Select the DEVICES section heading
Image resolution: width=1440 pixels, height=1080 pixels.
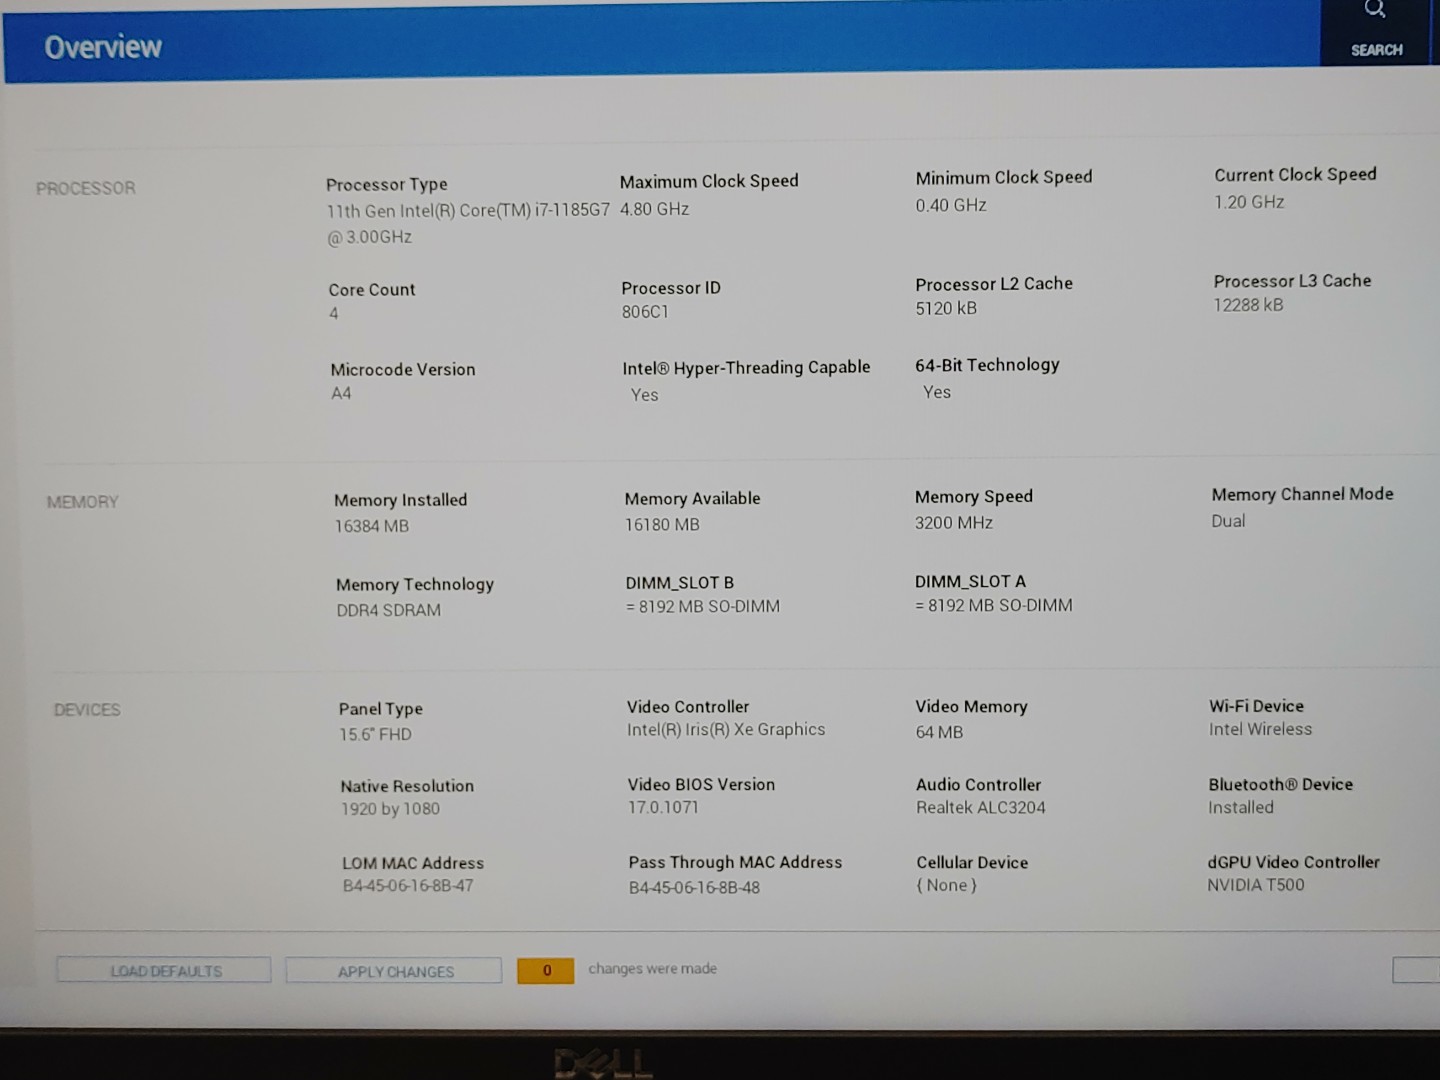[87, 710]
